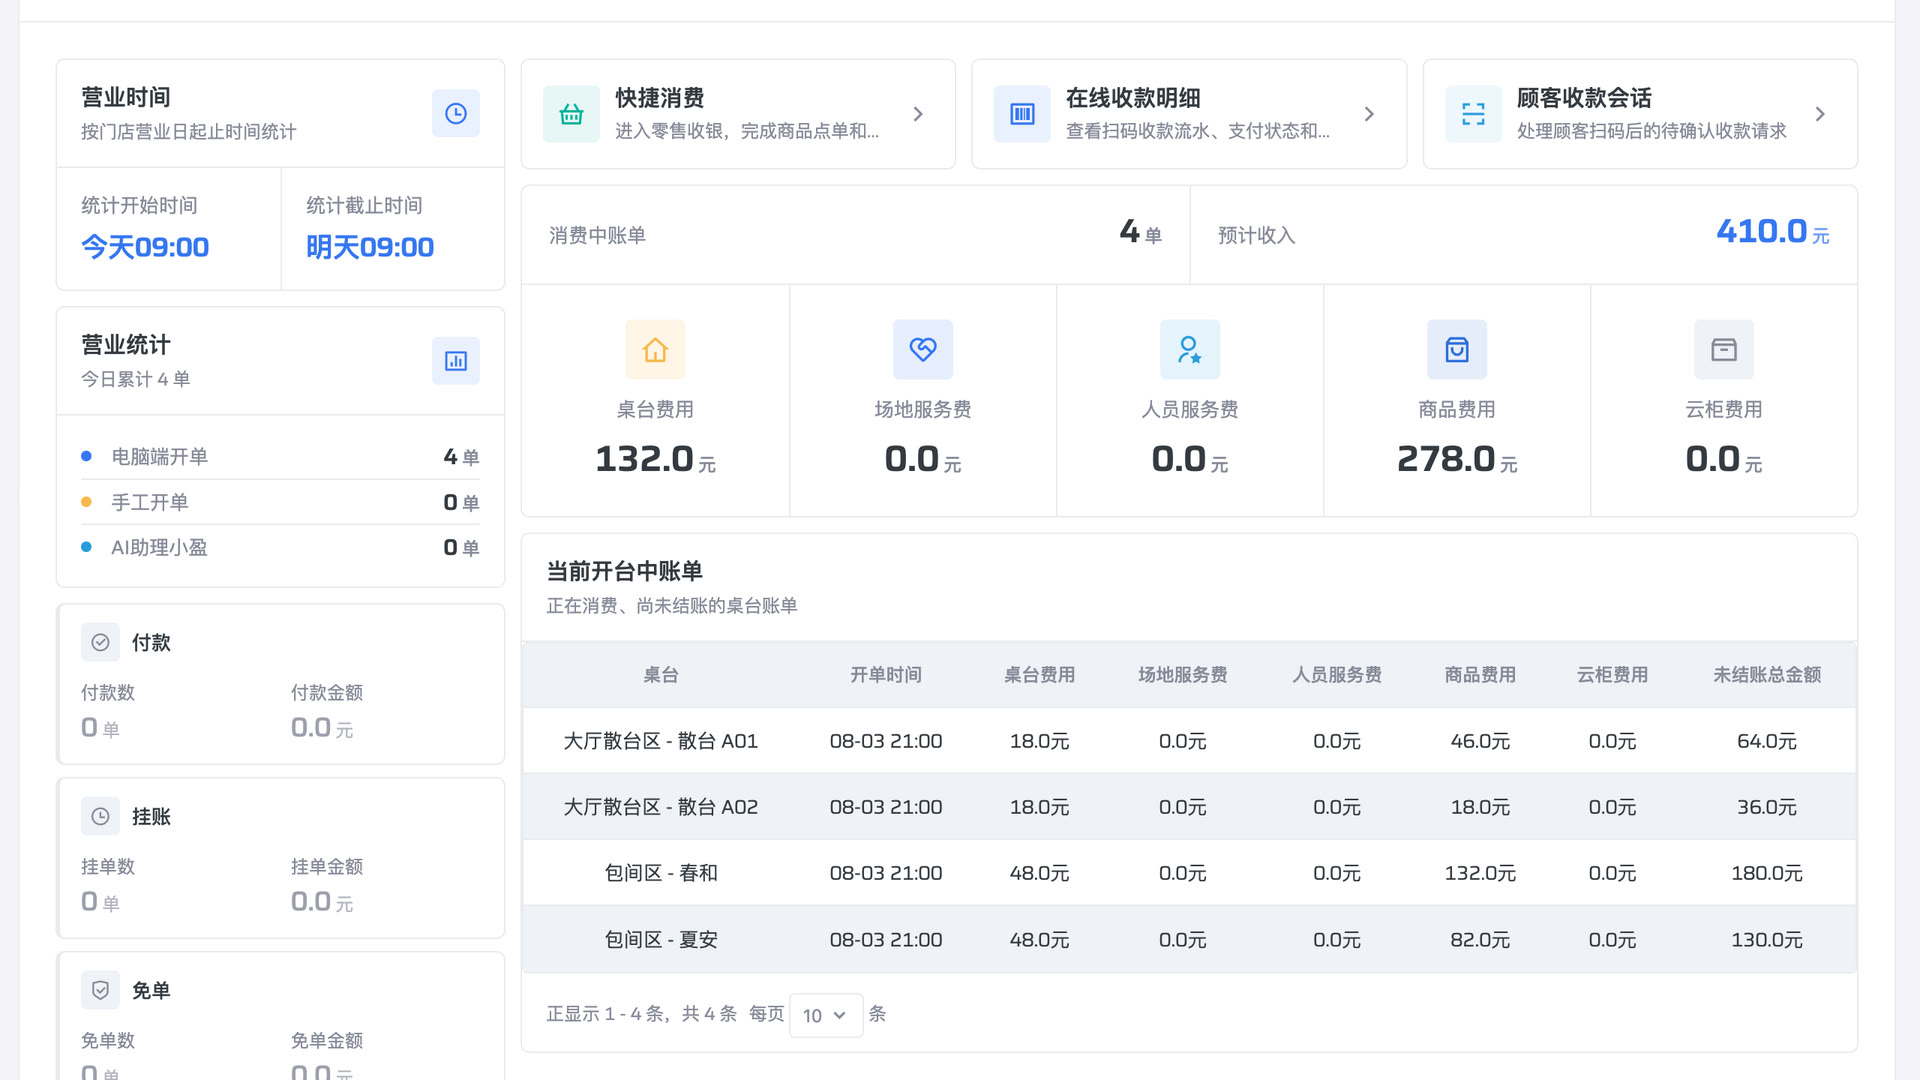The image size is (1920, 1080).
Task: Click the 正显示 1 - 4 条 pagination text
Action: [605, 1014]
